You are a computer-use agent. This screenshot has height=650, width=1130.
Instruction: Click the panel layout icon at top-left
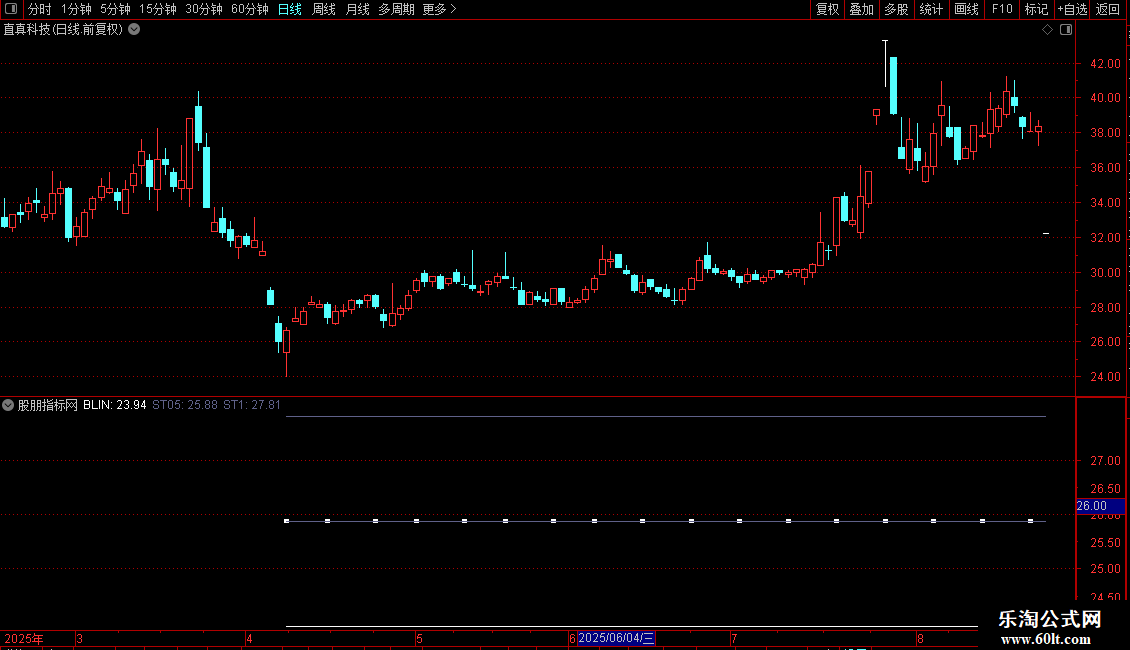pyautogui.click(x=11, y=9)
